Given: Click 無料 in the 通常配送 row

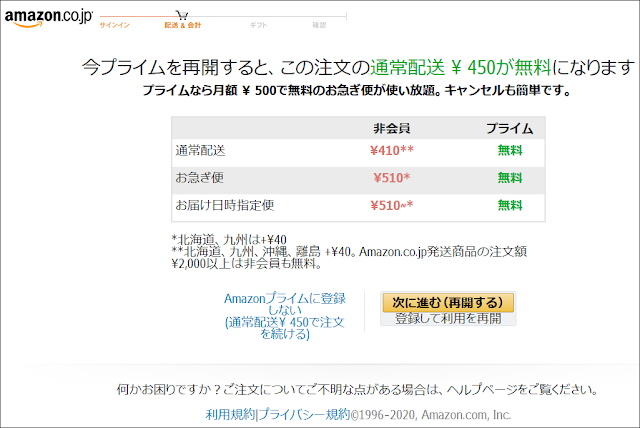Looking at the screenshot, I should pos(510,151).
